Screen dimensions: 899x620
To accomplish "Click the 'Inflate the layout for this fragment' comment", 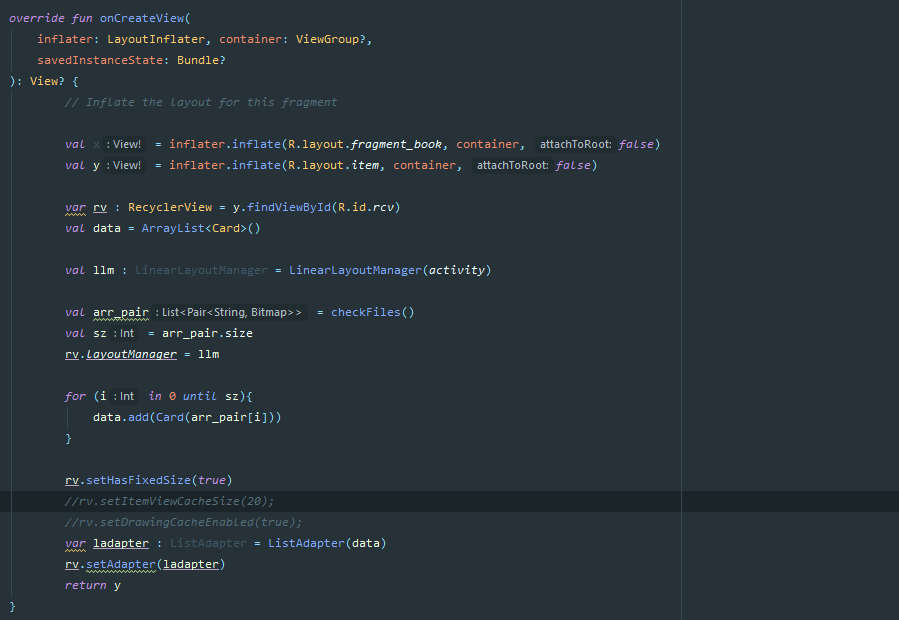I will pos(201,102).
